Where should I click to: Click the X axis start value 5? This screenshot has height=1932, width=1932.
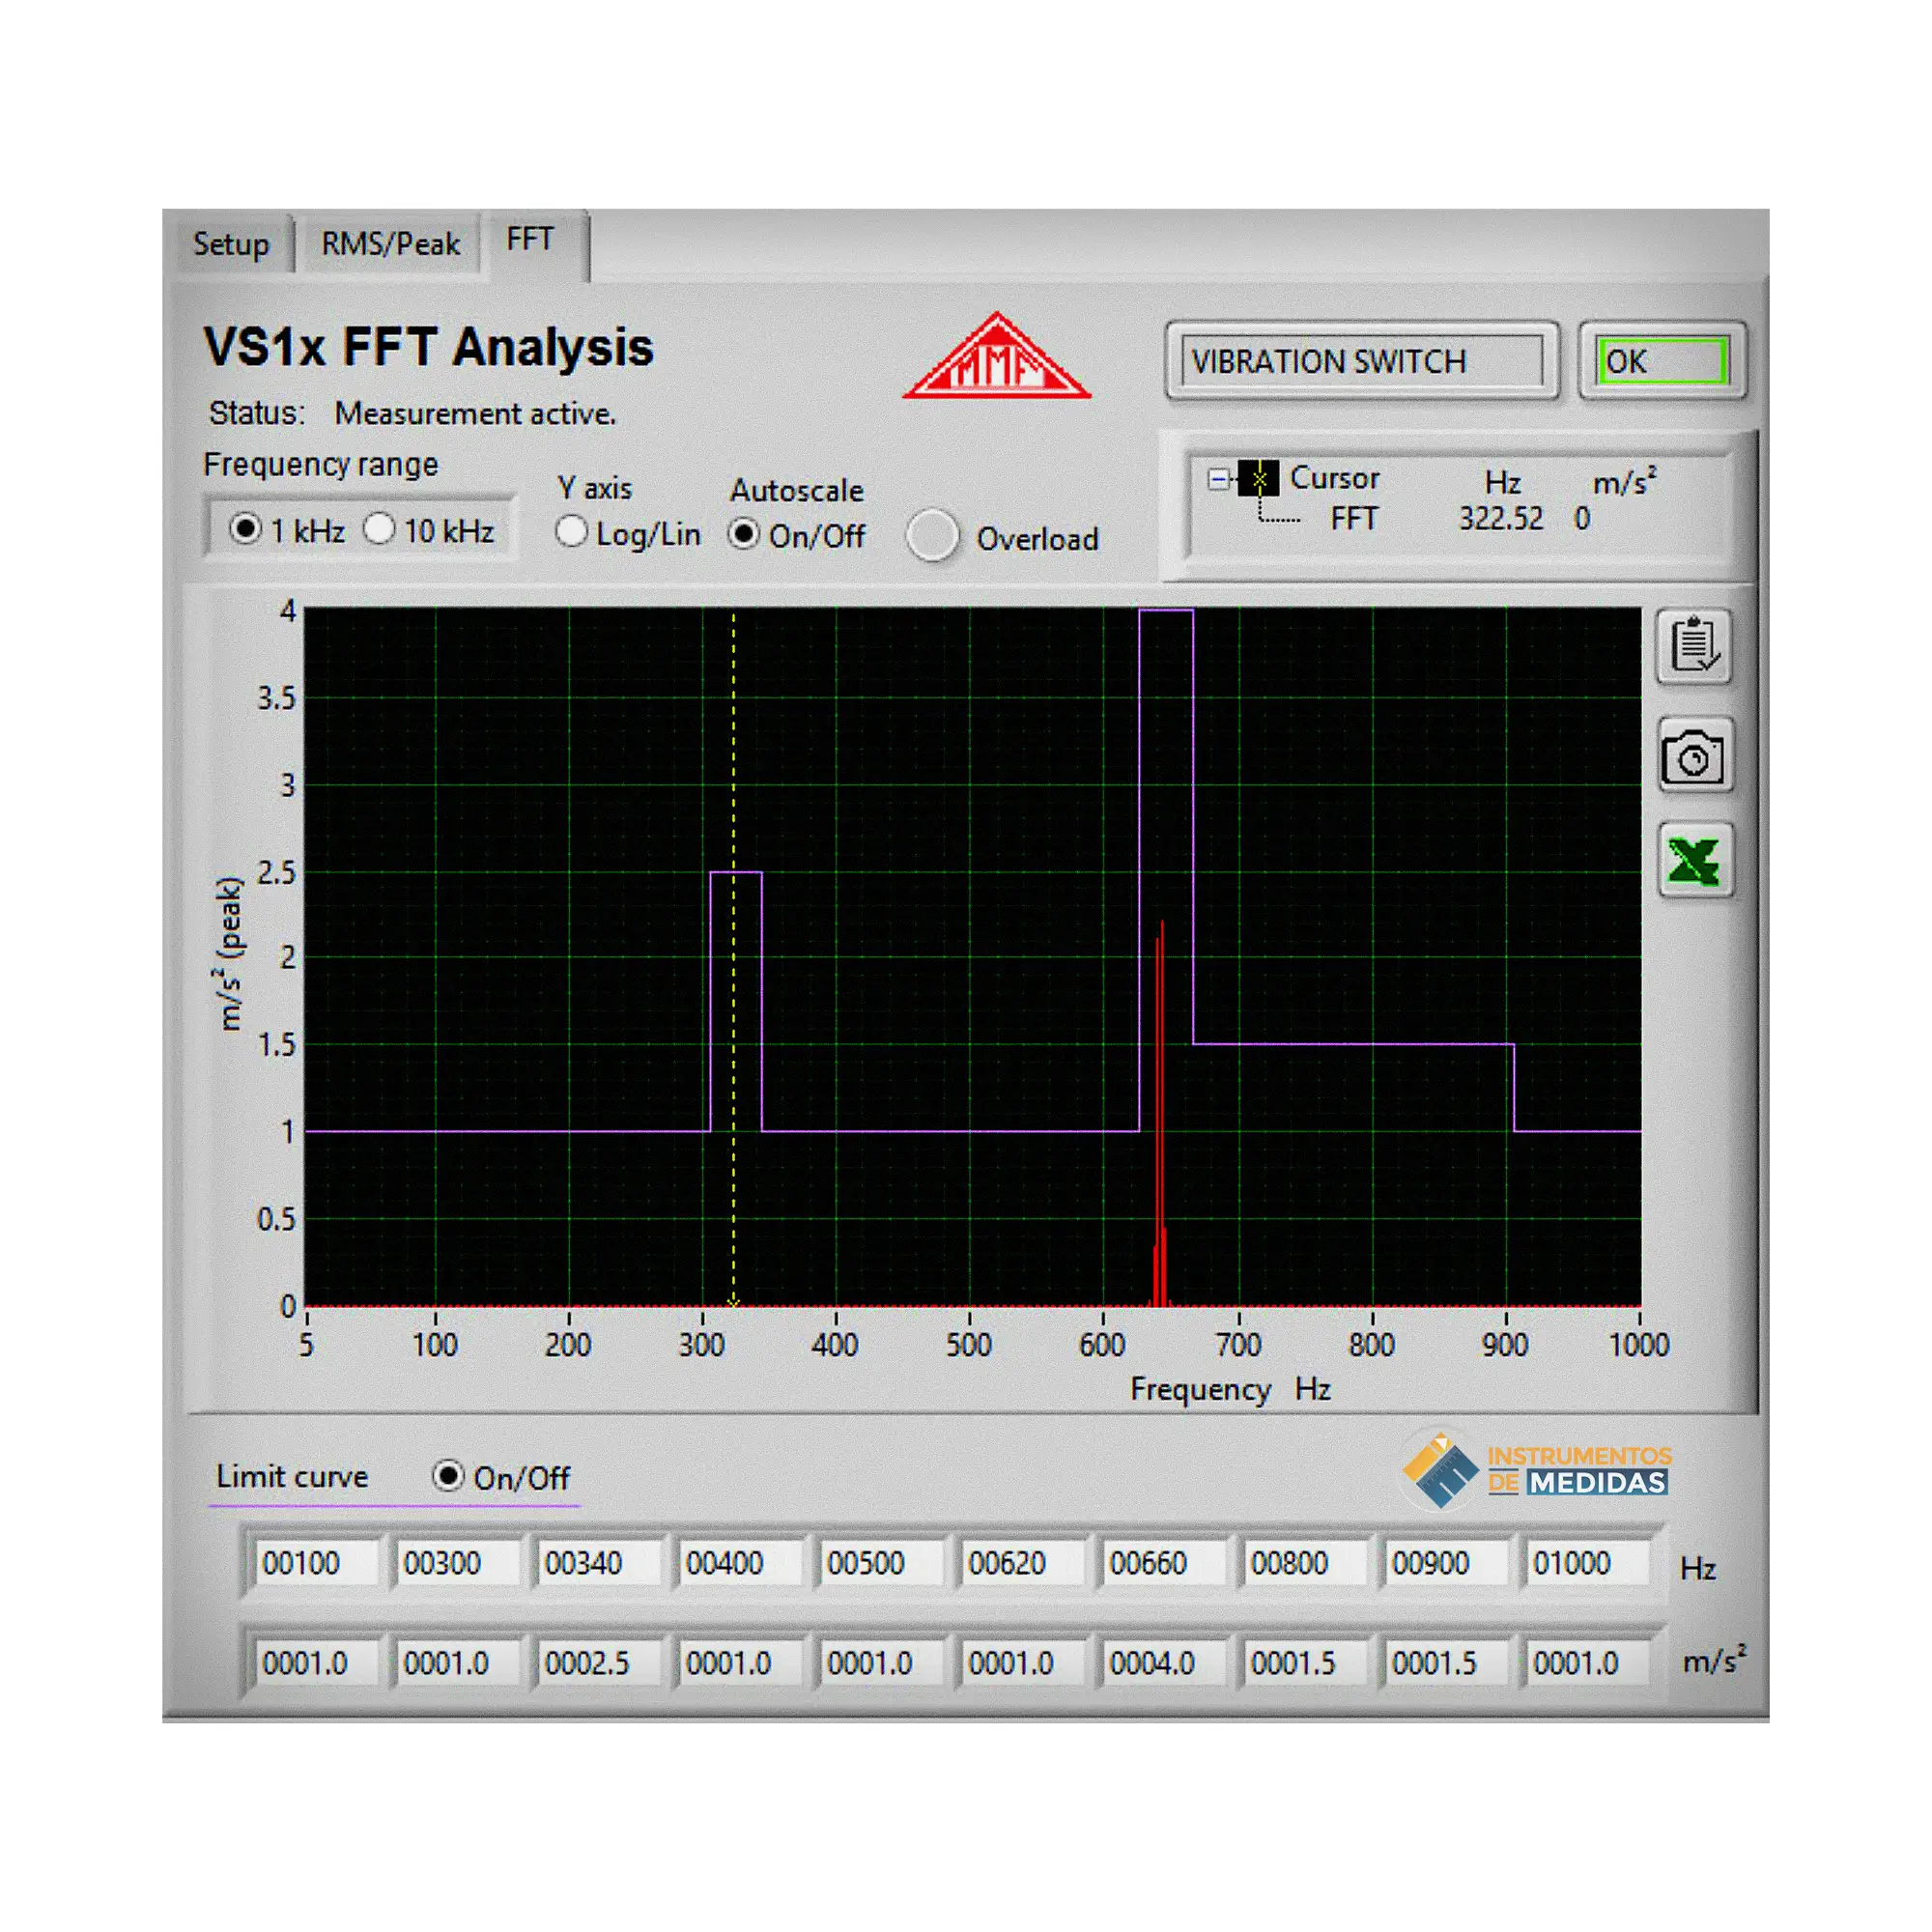pos(306,1344)
